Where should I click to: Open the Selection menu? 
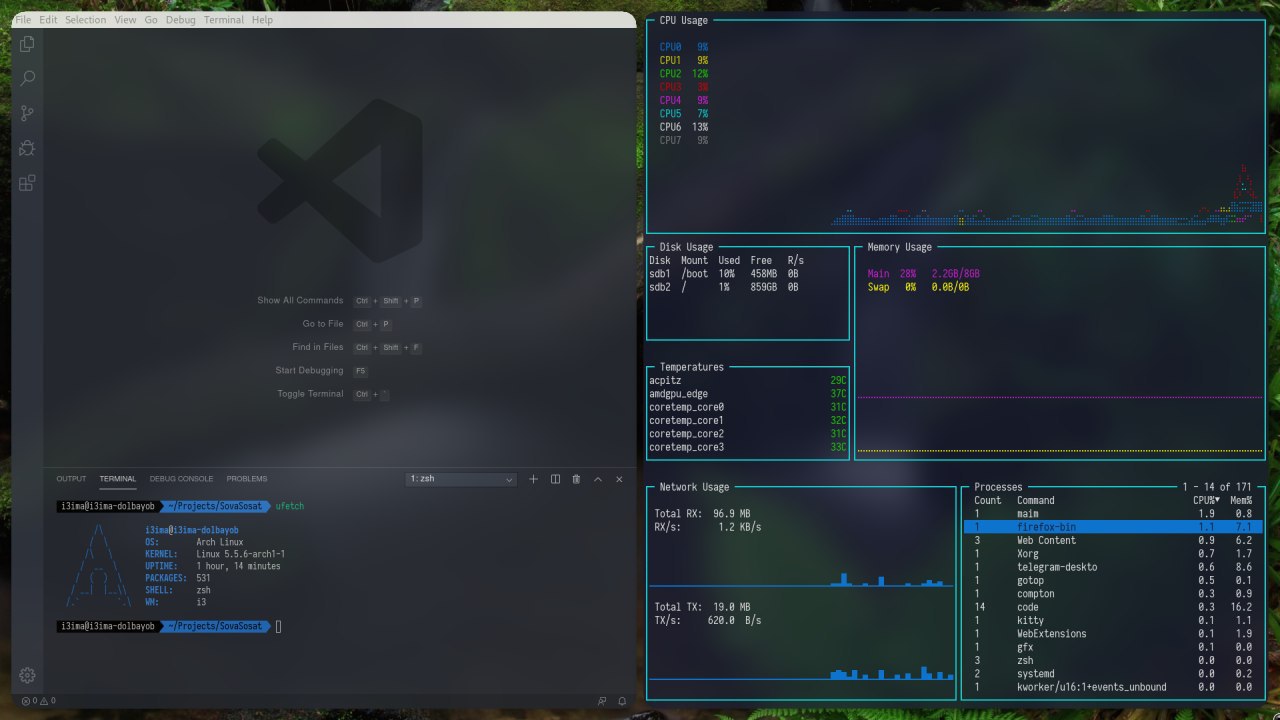point(86,20)
